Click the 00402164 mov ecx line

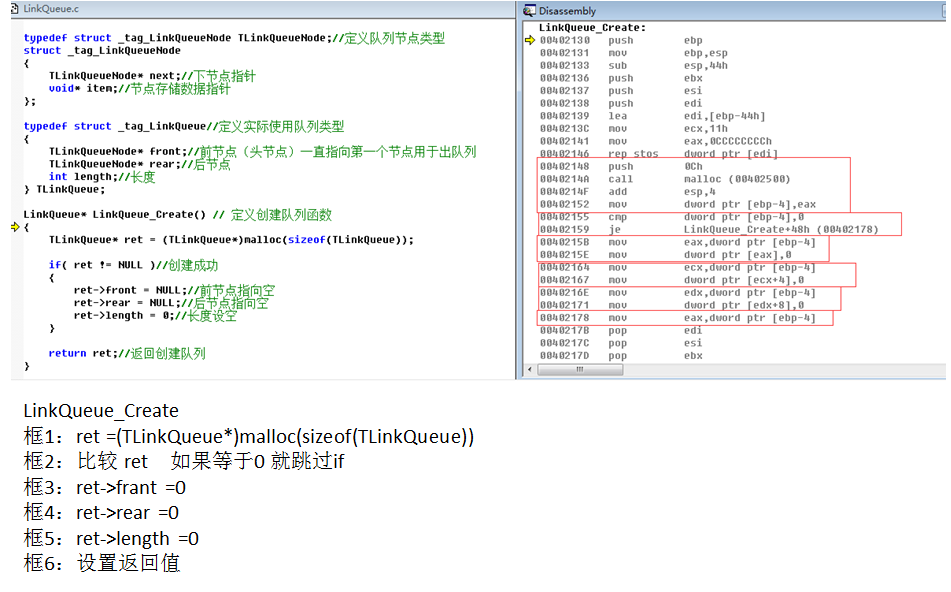pyautogui.click(x=677, y=267)
